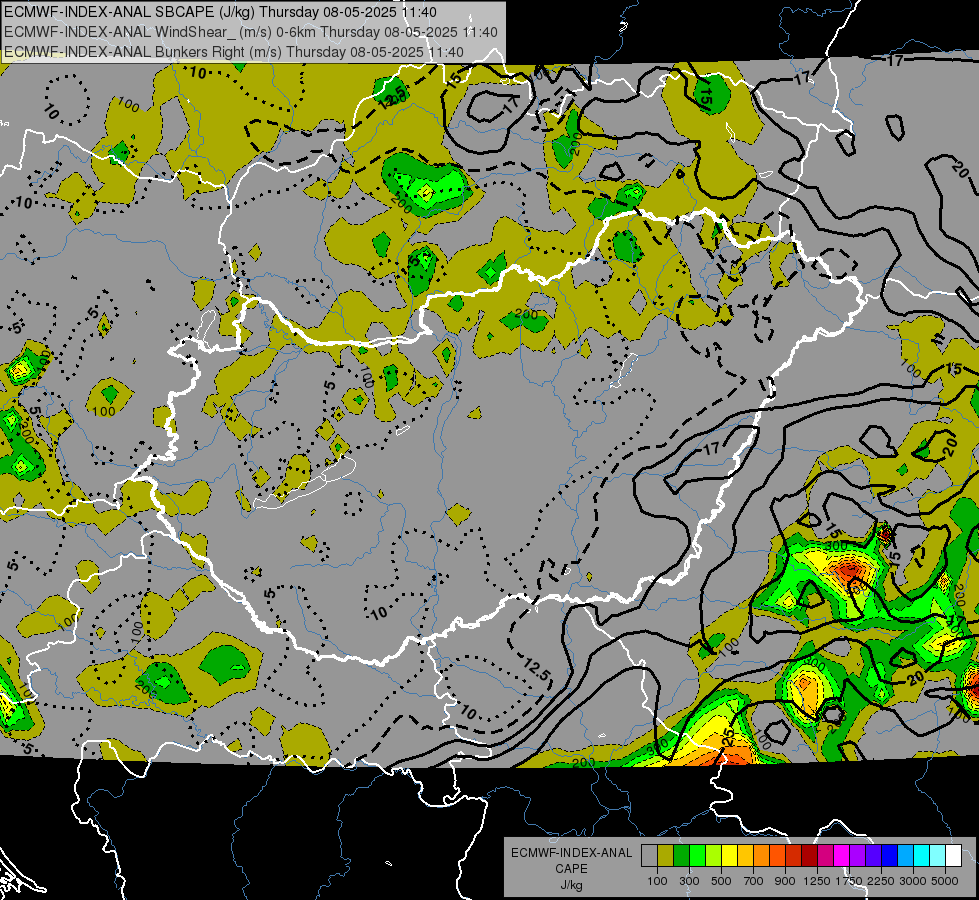Click the legend's ECMWF-INDEX-ANAL label
The width and height of the screenshot is (979, 900).
tap(571, 853)
